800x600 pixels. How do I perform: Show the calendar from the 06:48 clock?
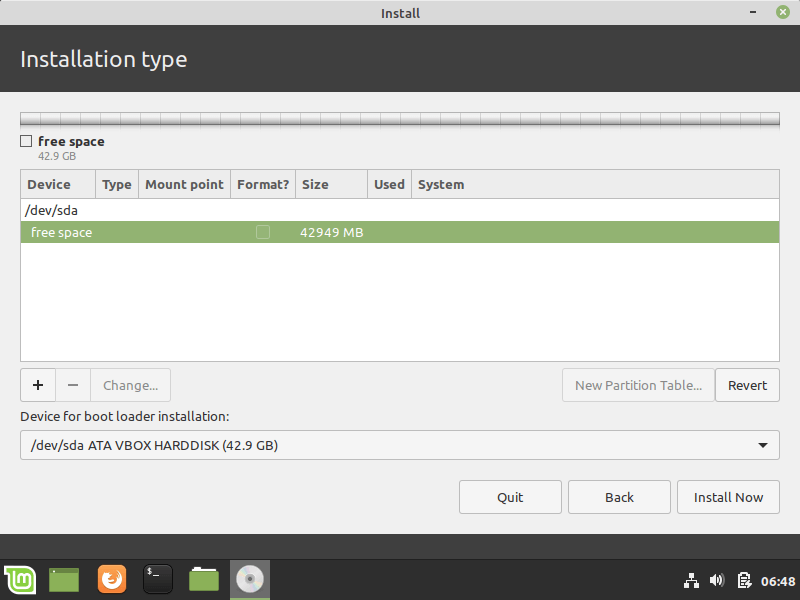point(778,581)
